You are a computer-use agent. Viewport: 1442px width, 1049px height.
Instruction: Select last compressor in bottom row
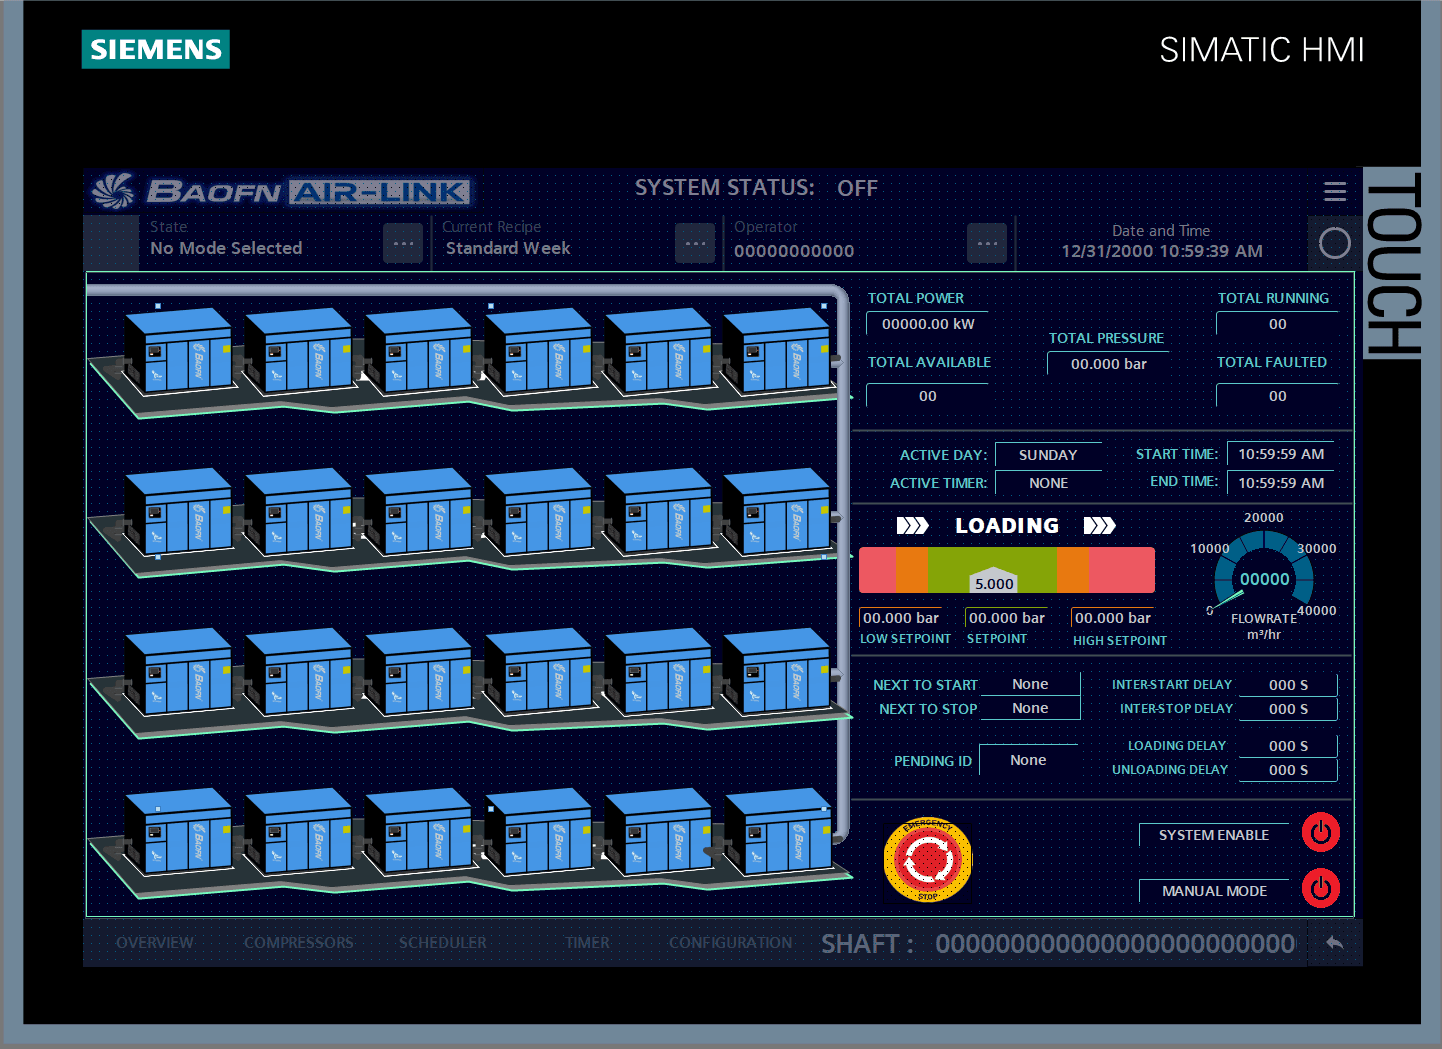coord(777,830)
